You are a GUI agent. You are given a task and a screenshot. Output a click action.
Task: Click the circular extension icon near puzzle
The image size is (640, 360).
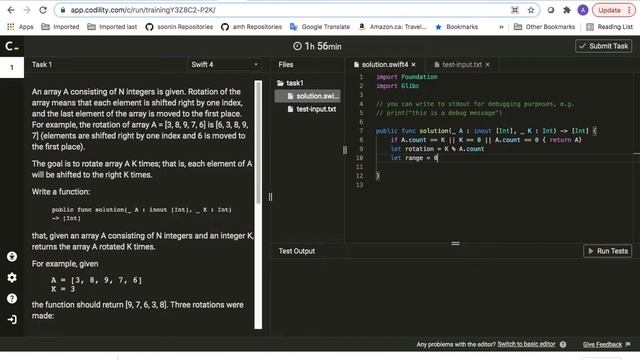coord(551,10)
